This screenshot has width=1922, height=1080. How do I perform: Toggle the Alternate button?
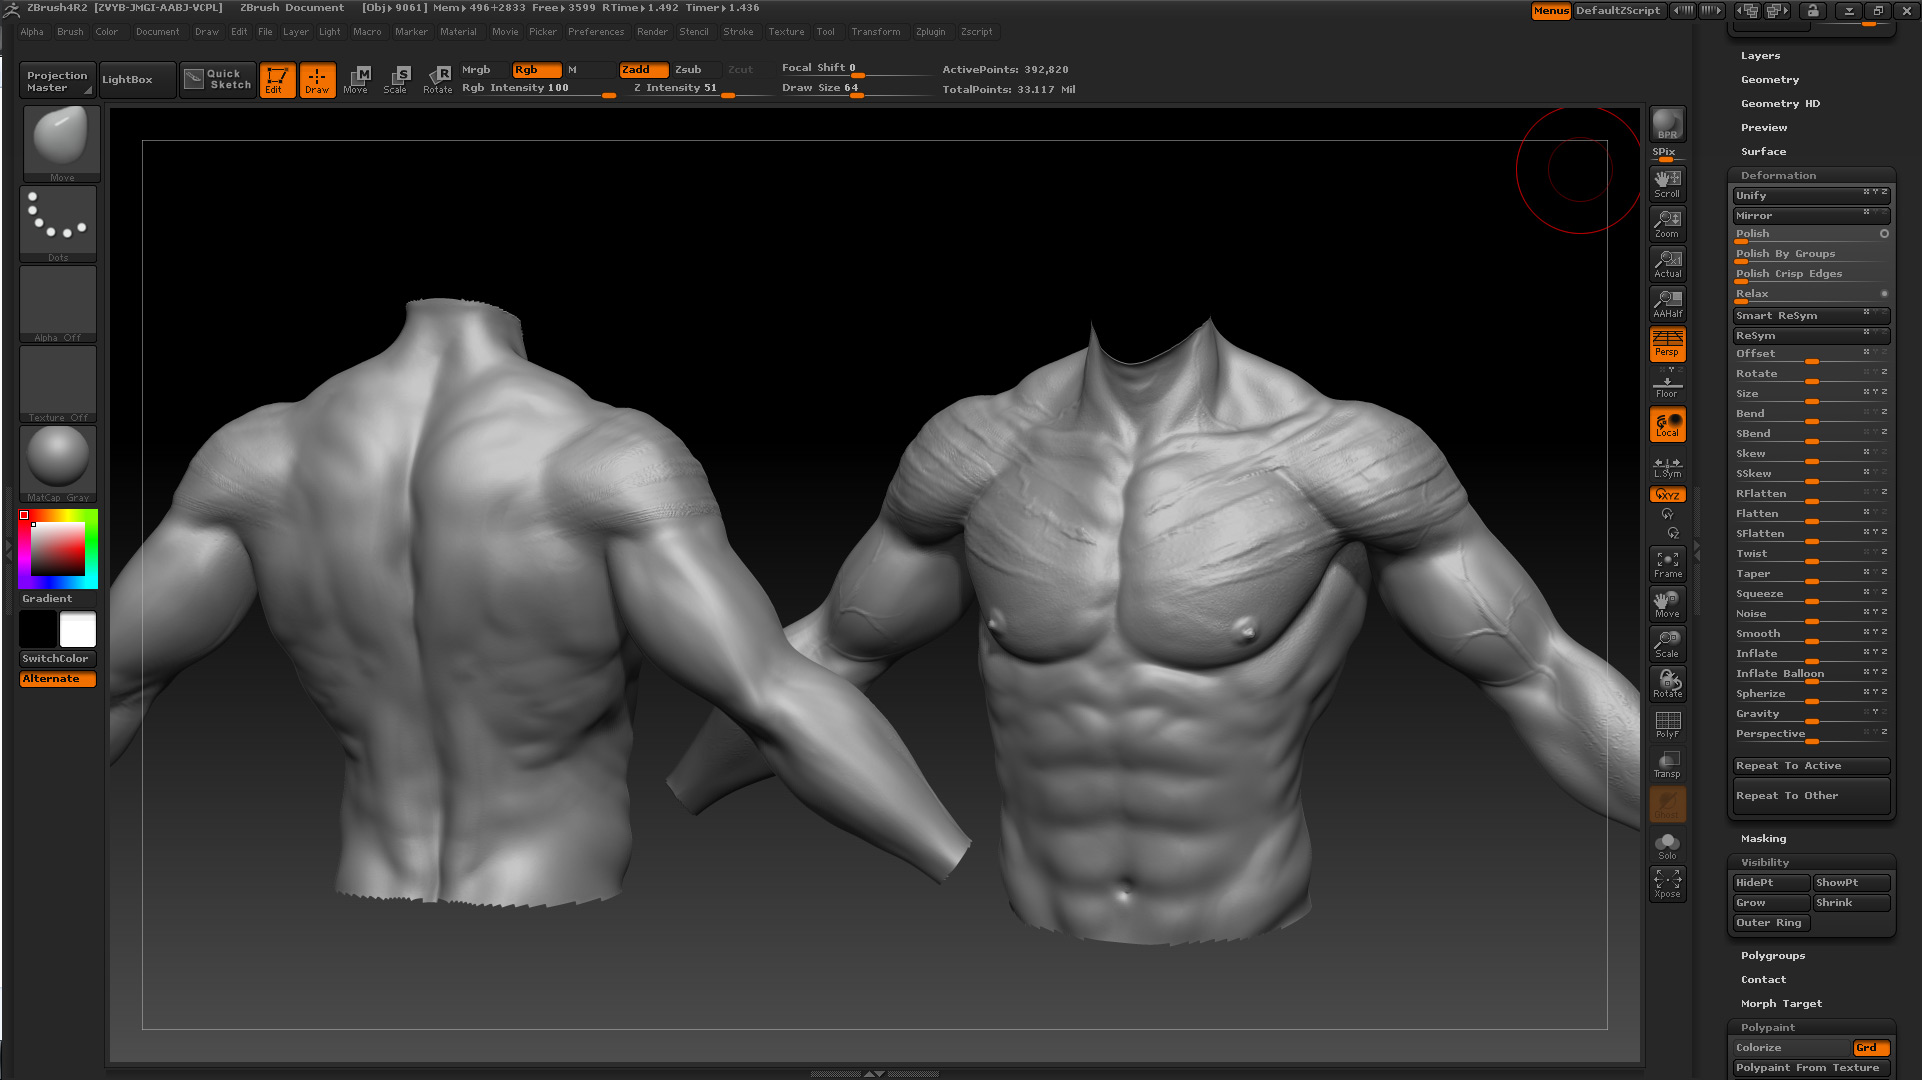(57, 679)
